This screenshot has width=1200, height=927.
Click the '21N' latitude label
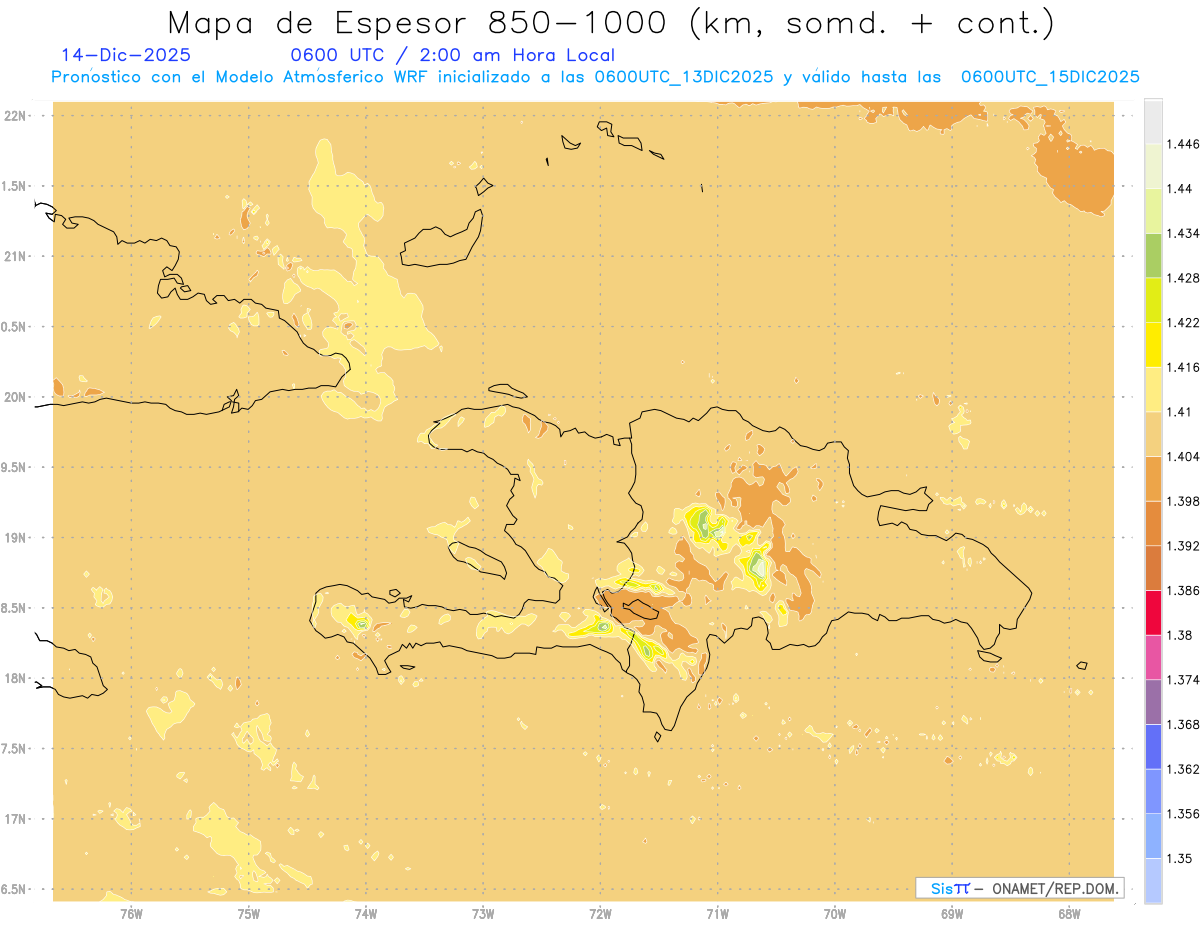coord(15,256)
